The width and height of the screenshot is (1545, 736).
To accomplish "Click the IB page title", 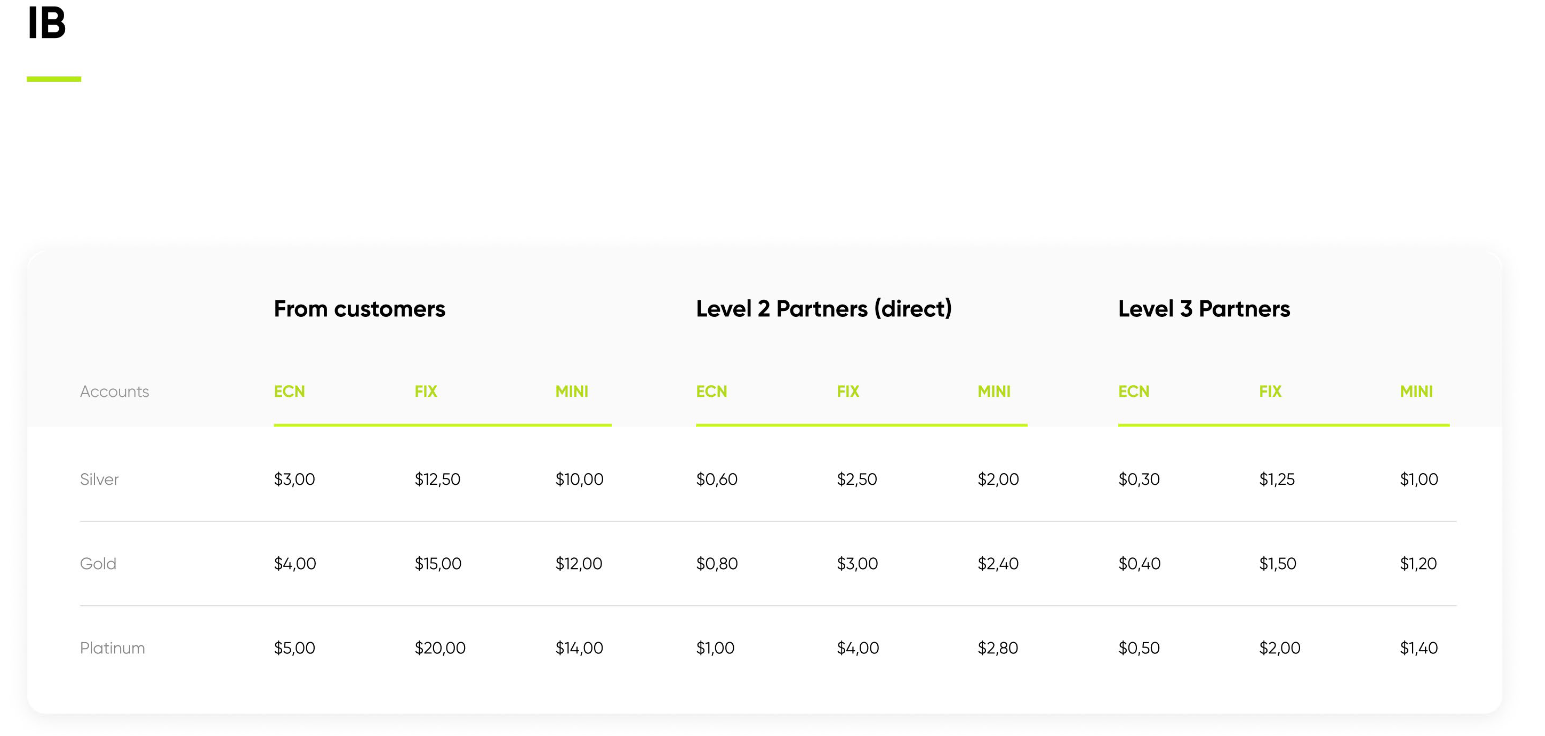I will pos(46,24).
